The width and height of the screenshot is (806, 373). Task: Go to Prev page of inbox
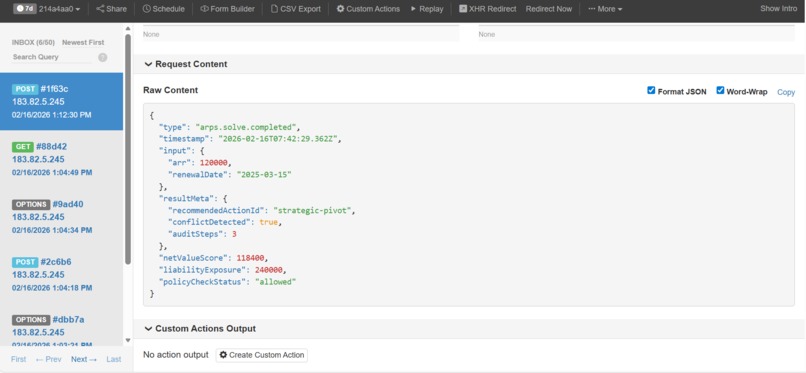point(48,359)
